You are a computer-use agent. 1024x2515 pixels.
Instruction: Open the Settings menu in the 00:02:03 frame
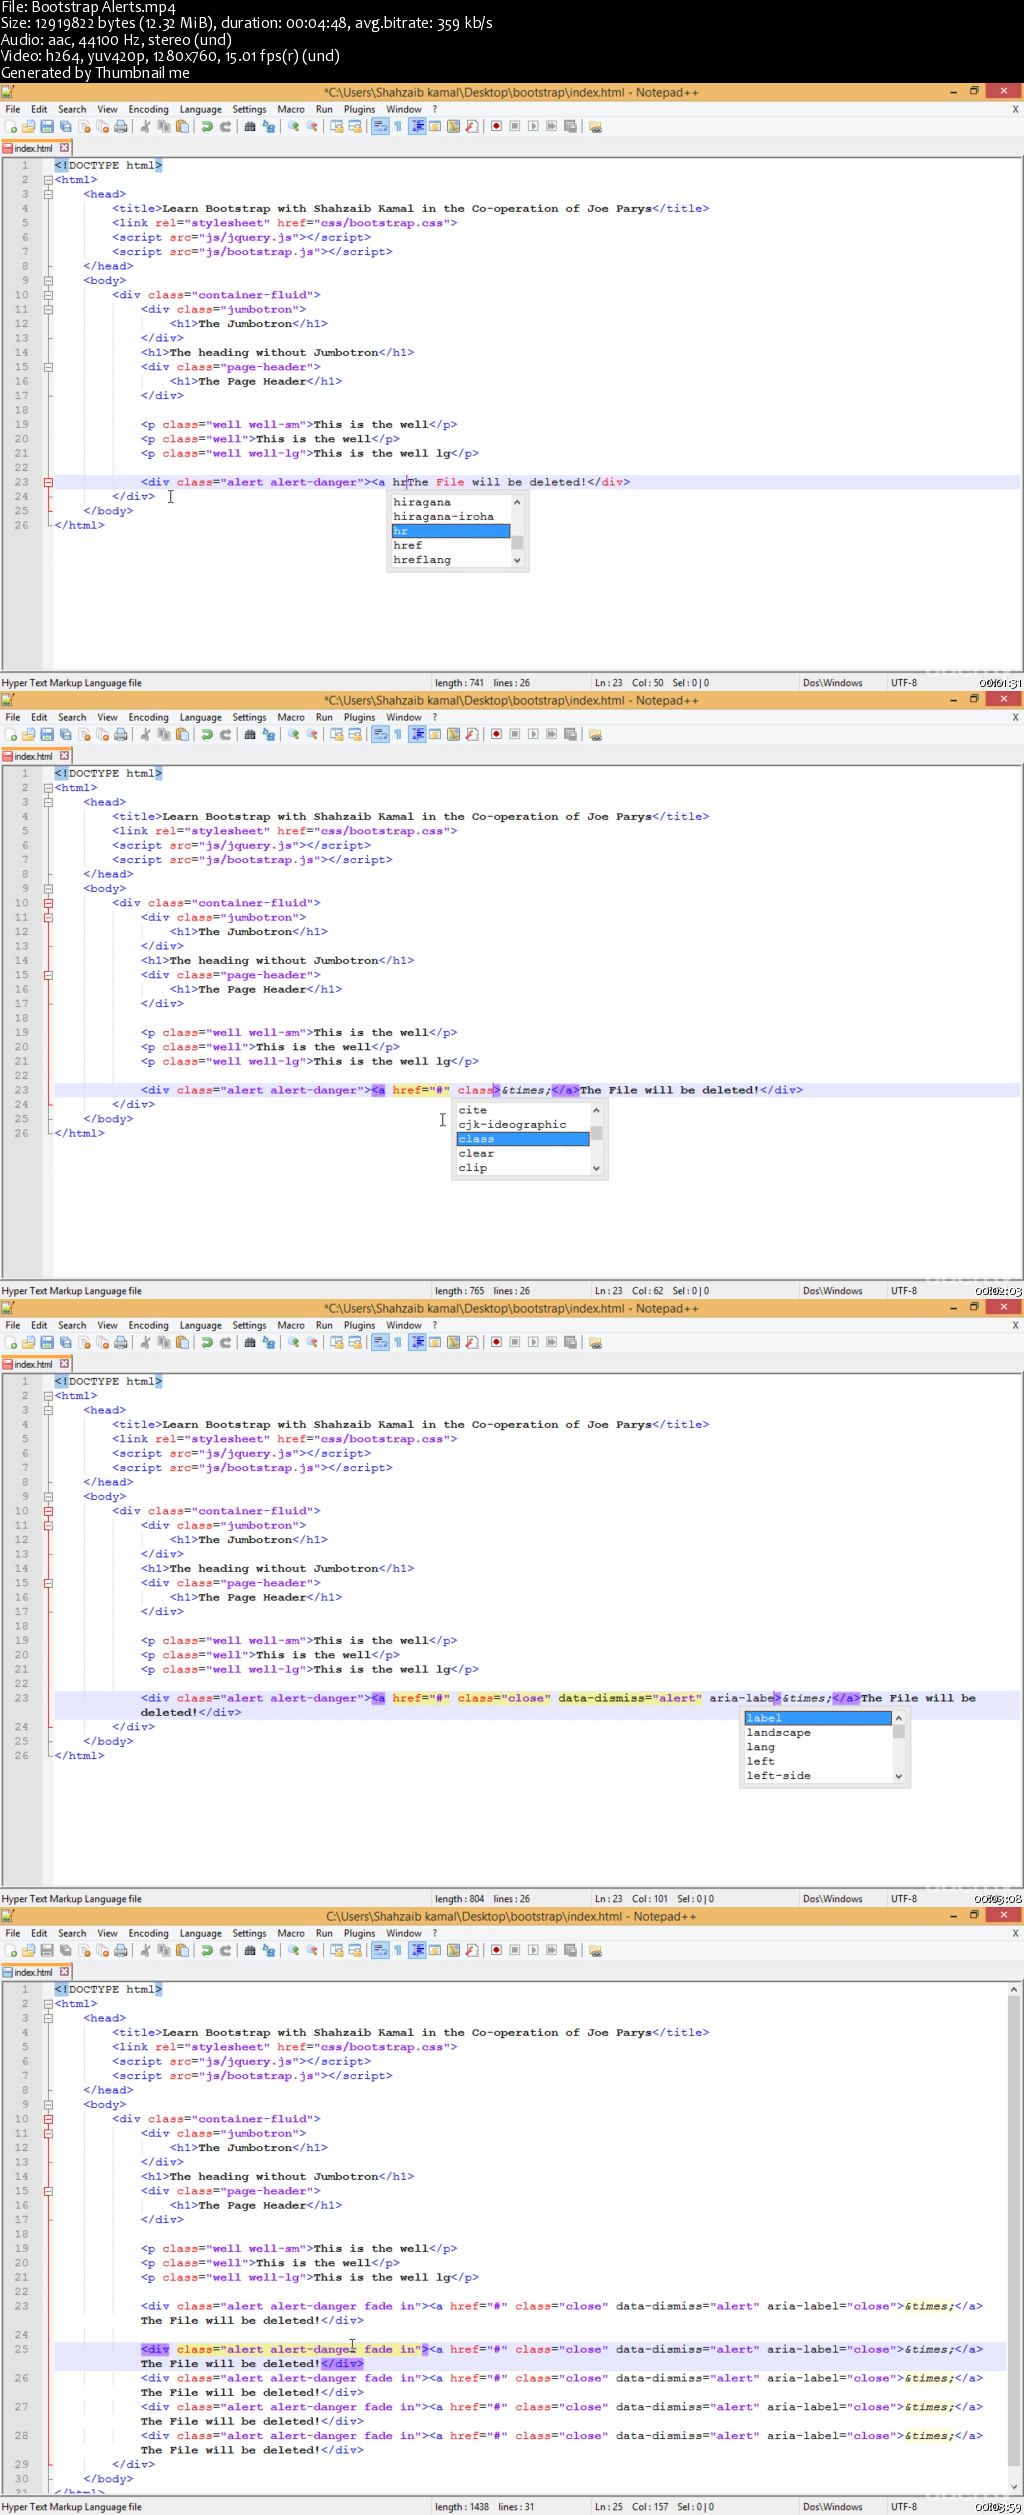point(249,717)
